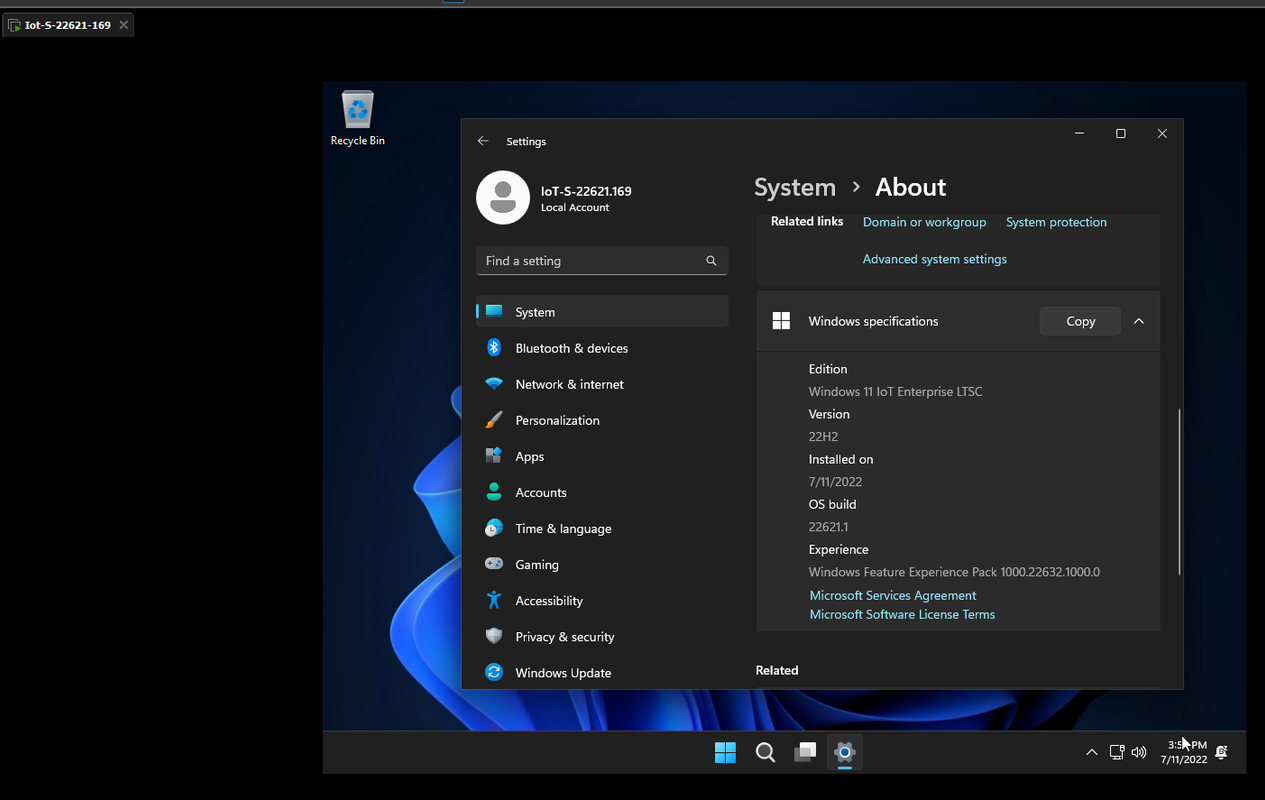This screenshot has width=1265, height=800.
Task: Open System protection link
Action: pos(1056,222)
